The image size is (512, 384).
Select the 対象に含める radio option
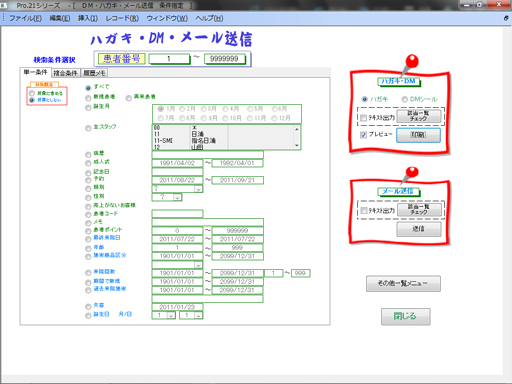(x=32, y=93)
